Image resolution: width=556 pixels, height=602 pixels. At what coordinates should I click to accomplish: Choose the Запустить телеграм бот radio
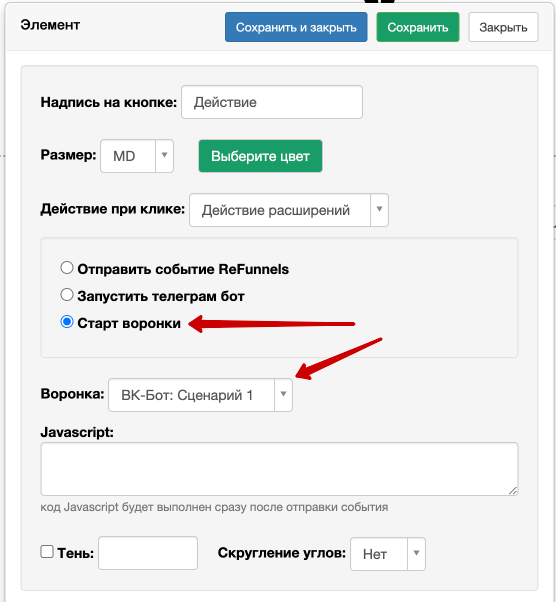(x=67, y=295)
